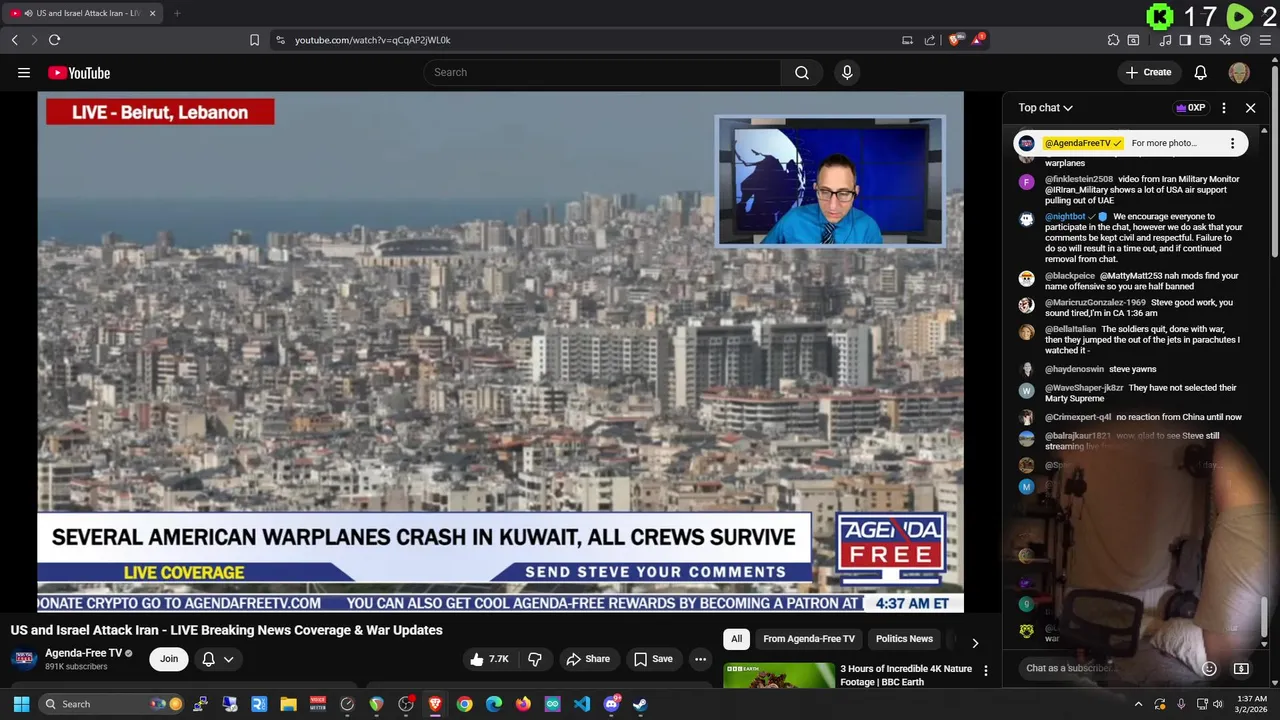
Task: Click the browser address bar URL
Action: coord(373,40)
